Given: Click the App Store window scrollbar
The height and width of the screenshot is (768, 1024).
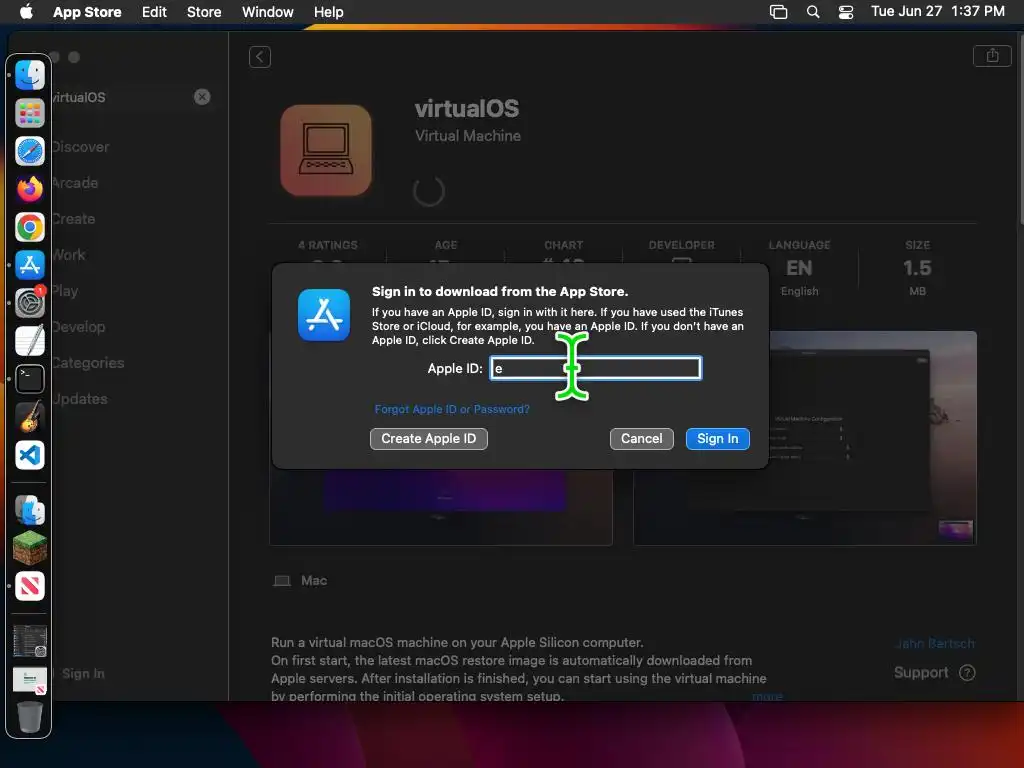Looking at the screenshot, I should pyautogui.click(x=1020, y=131).
